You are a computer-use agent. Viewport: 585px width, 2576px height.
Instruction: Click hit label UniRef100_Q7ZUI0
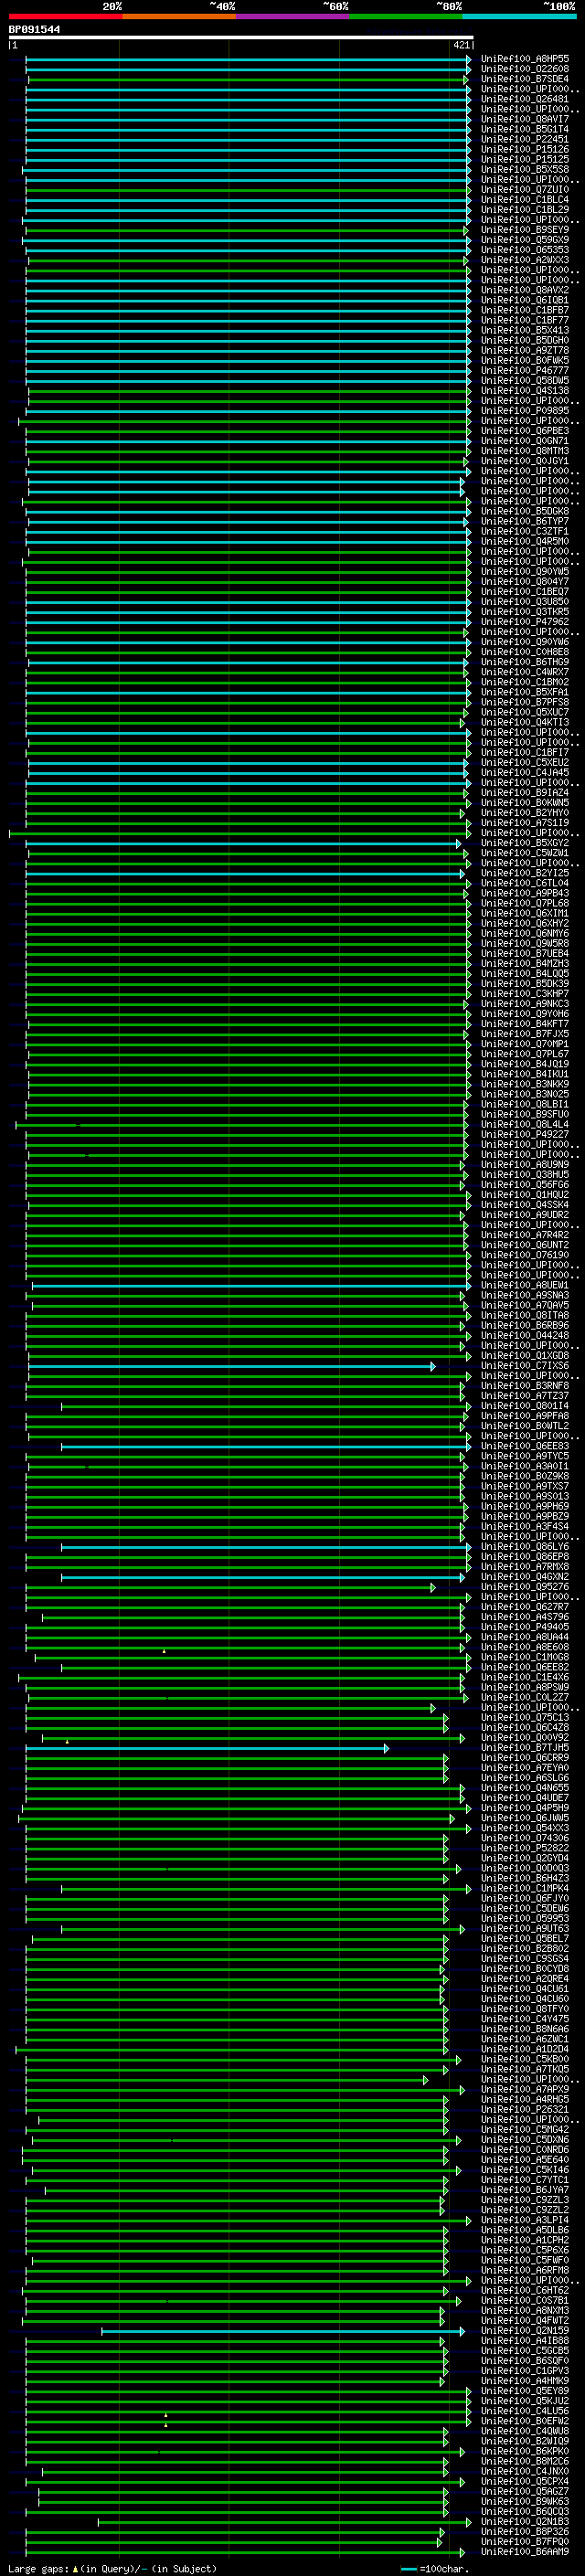click(x=524, y=189)
